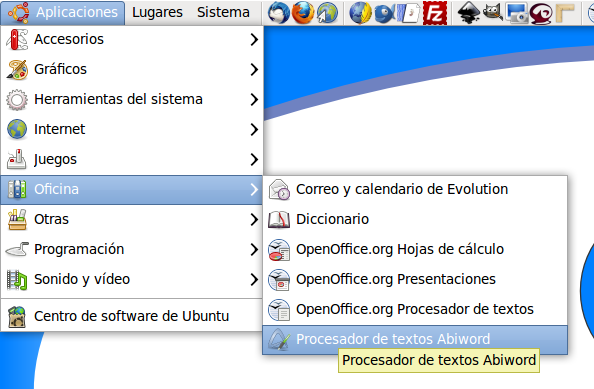The image size is (594, 389).
Task: Click the screenshot tool panel icon
Action: [x=517, y=13]
